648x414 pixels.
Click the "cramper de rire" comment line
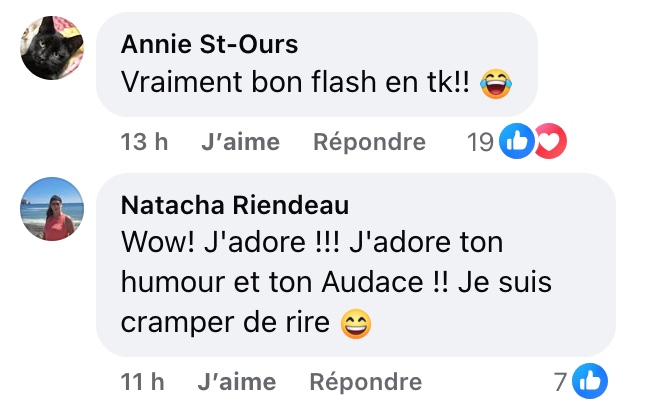point(225,323)
